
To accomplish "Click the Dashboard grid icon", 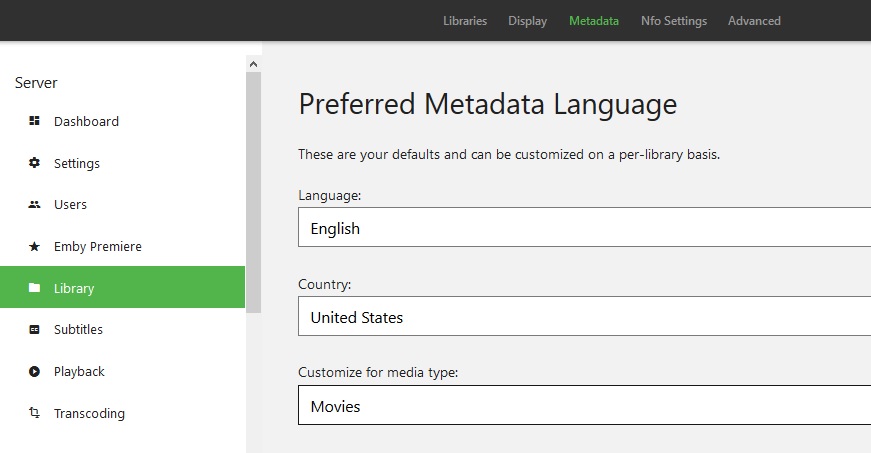I will point(34,121).
